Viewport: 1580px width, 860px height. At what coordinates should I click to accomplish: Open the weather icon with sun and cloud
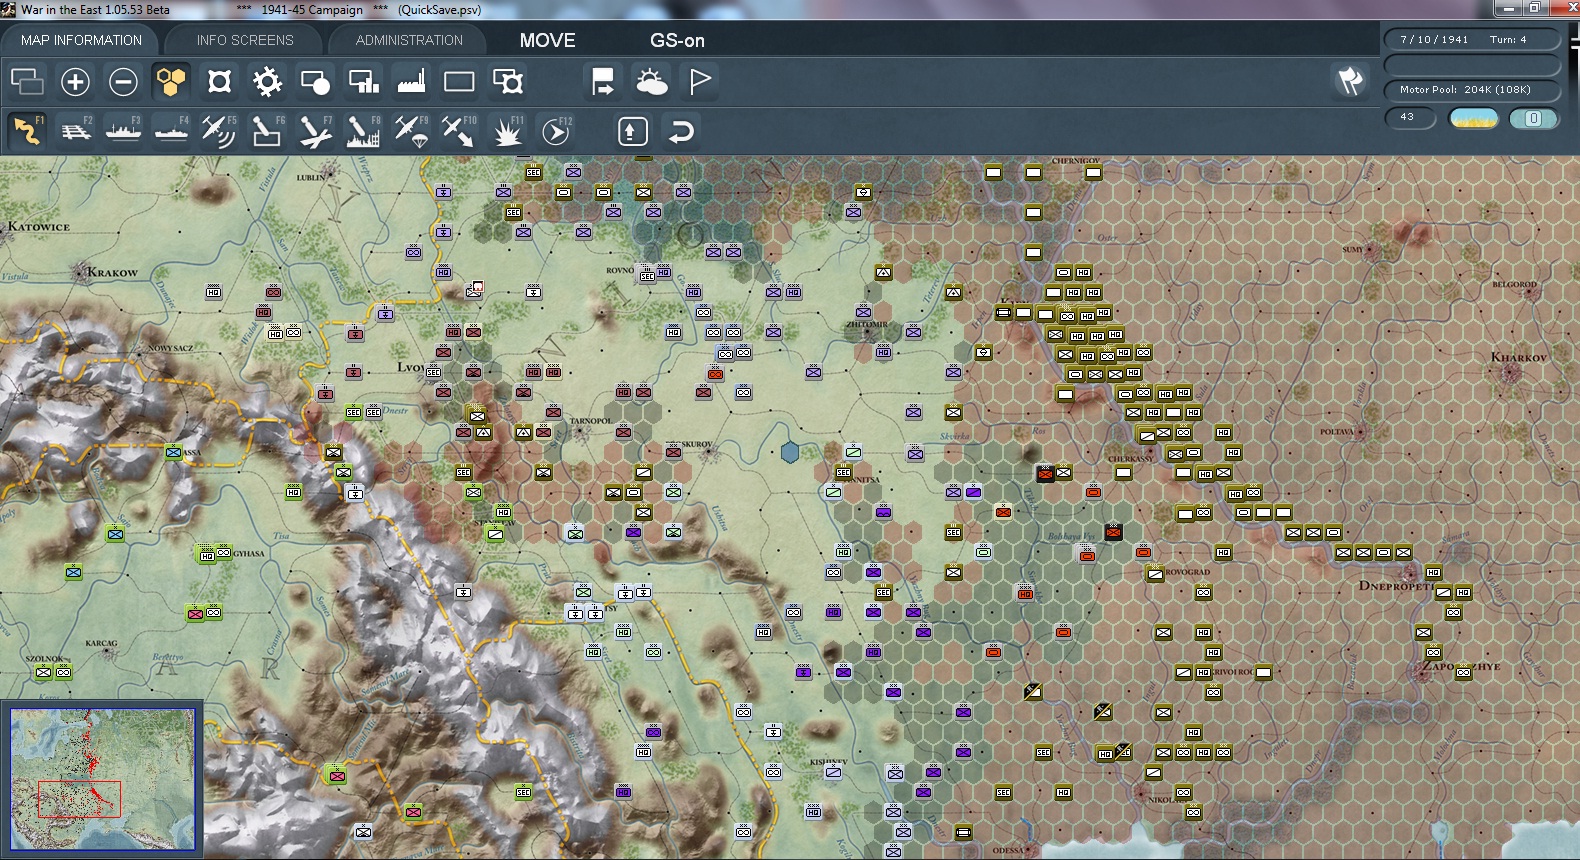tap(651, 81)
